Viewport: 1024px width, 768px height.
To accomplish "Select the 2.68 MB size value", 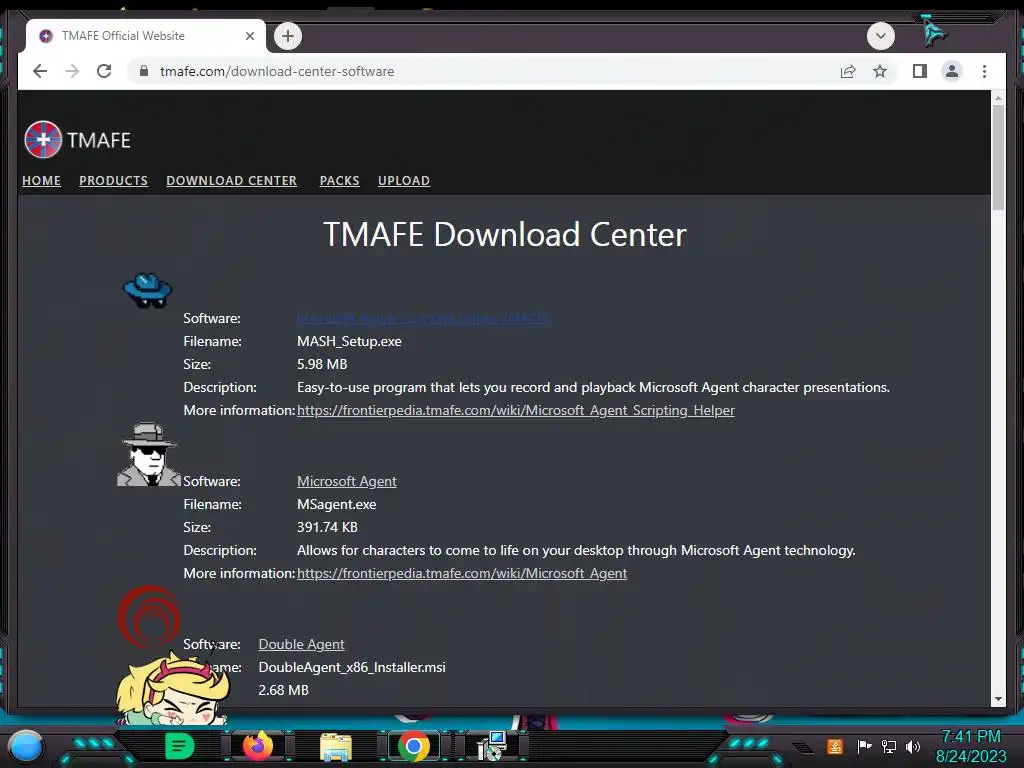I will click(283, 690).
